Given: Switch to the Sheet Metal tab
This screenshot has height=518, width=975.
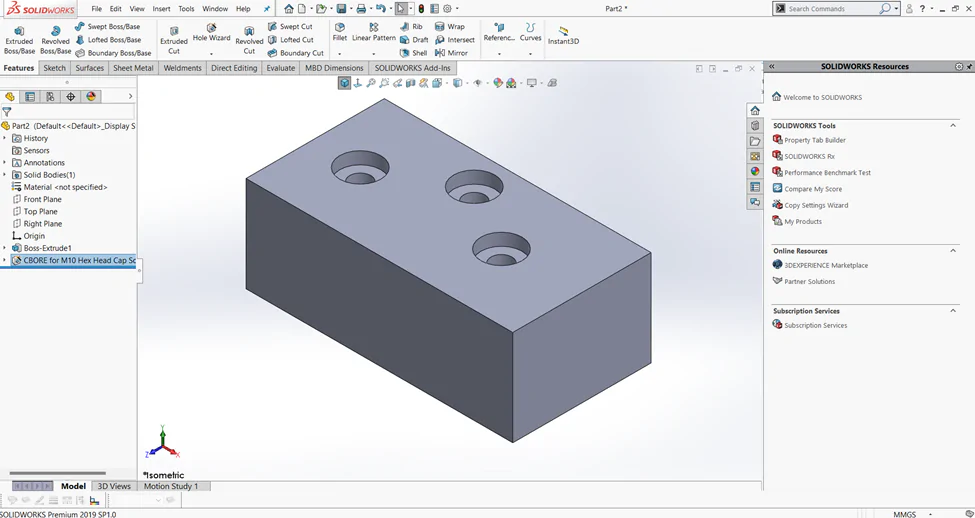Looking at the screenshot, I should (x=133, y=68).
